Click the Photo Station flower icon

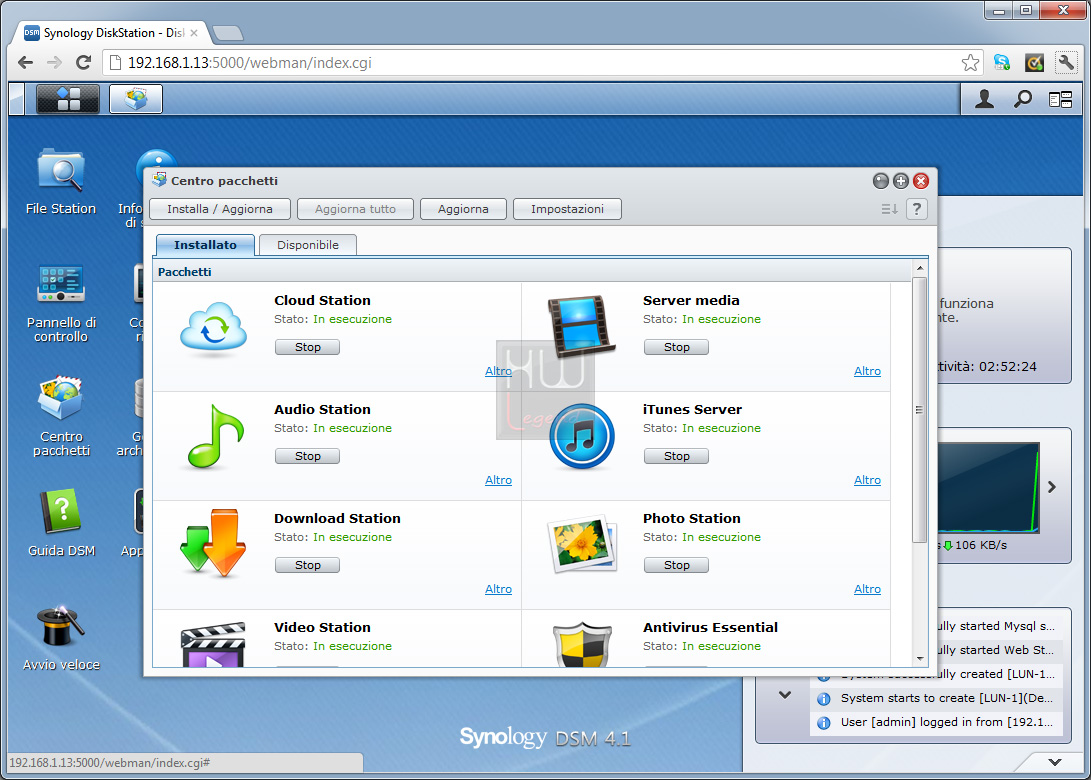[582, 544]
